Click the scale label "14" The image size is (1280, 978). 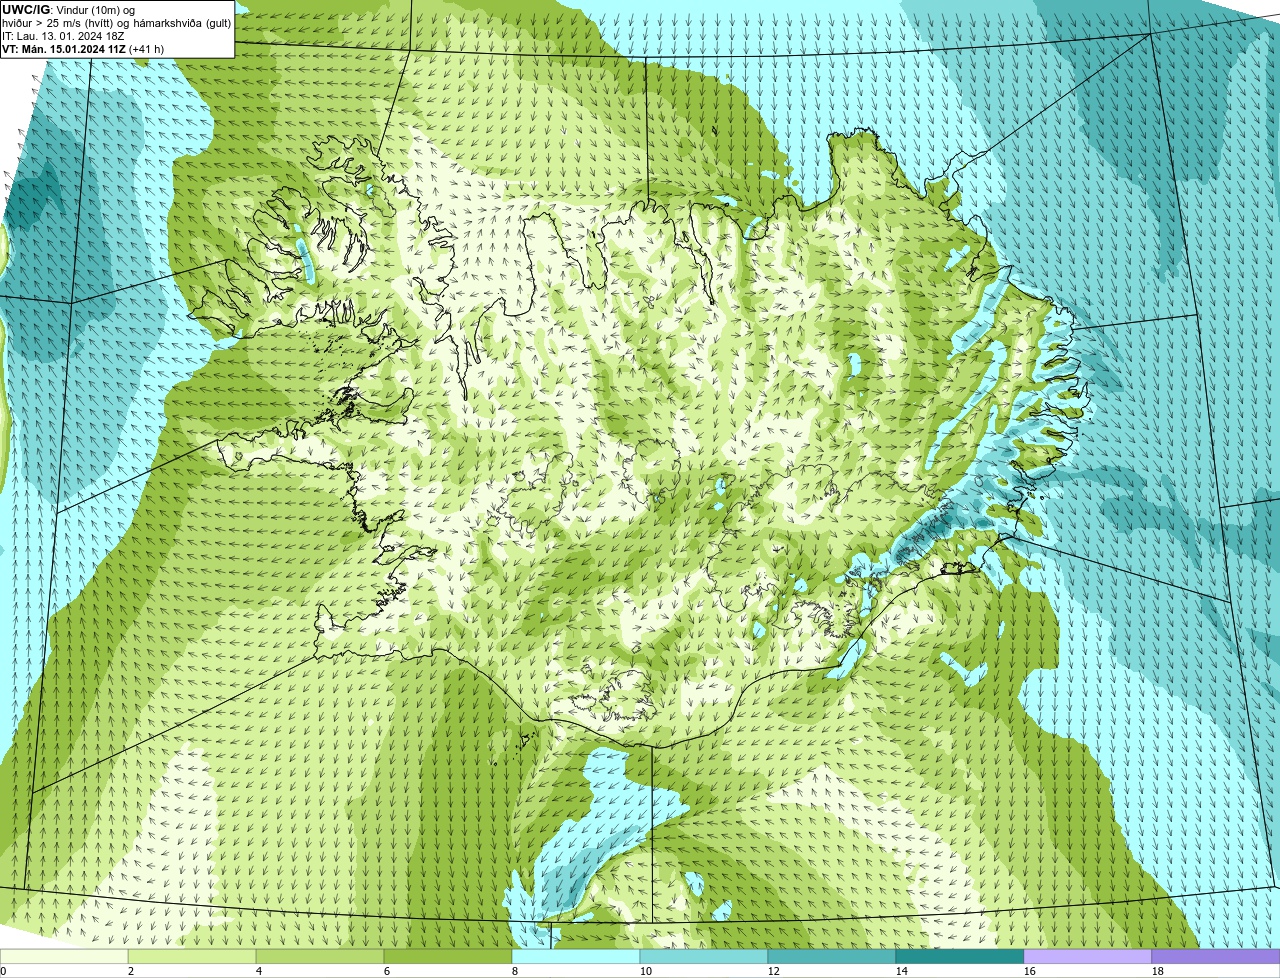click(x=902, y=971)
